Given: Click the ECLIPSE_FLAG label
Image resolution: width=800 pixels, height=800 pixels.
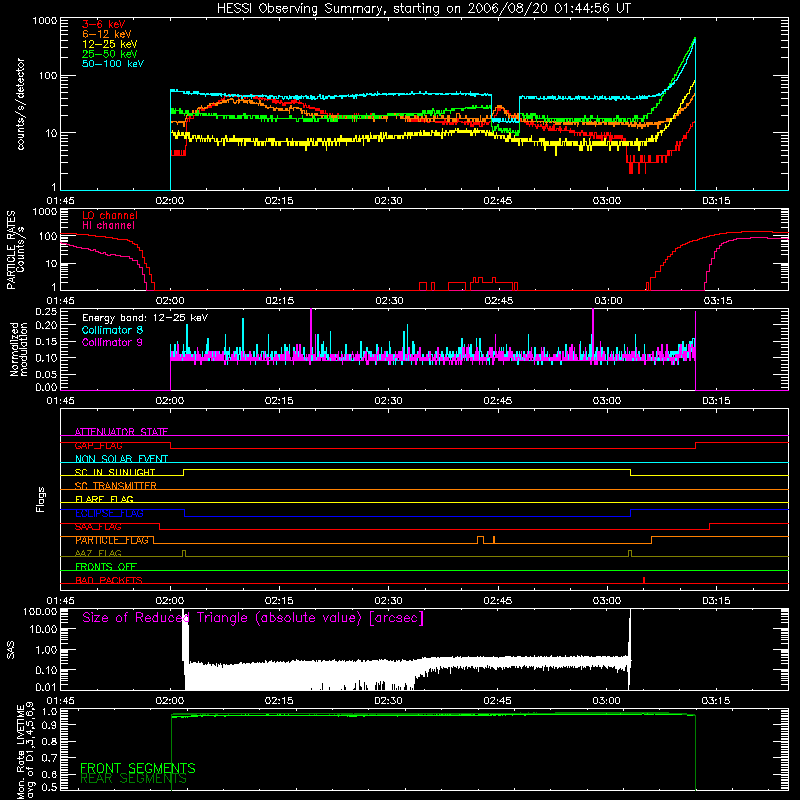Looking at the screenshot, I should (x=109, y=513).
